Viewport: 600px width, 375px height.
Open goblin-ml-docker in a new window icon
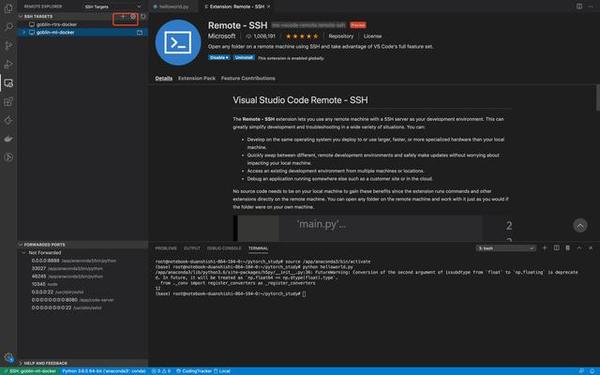pos(140,33)
